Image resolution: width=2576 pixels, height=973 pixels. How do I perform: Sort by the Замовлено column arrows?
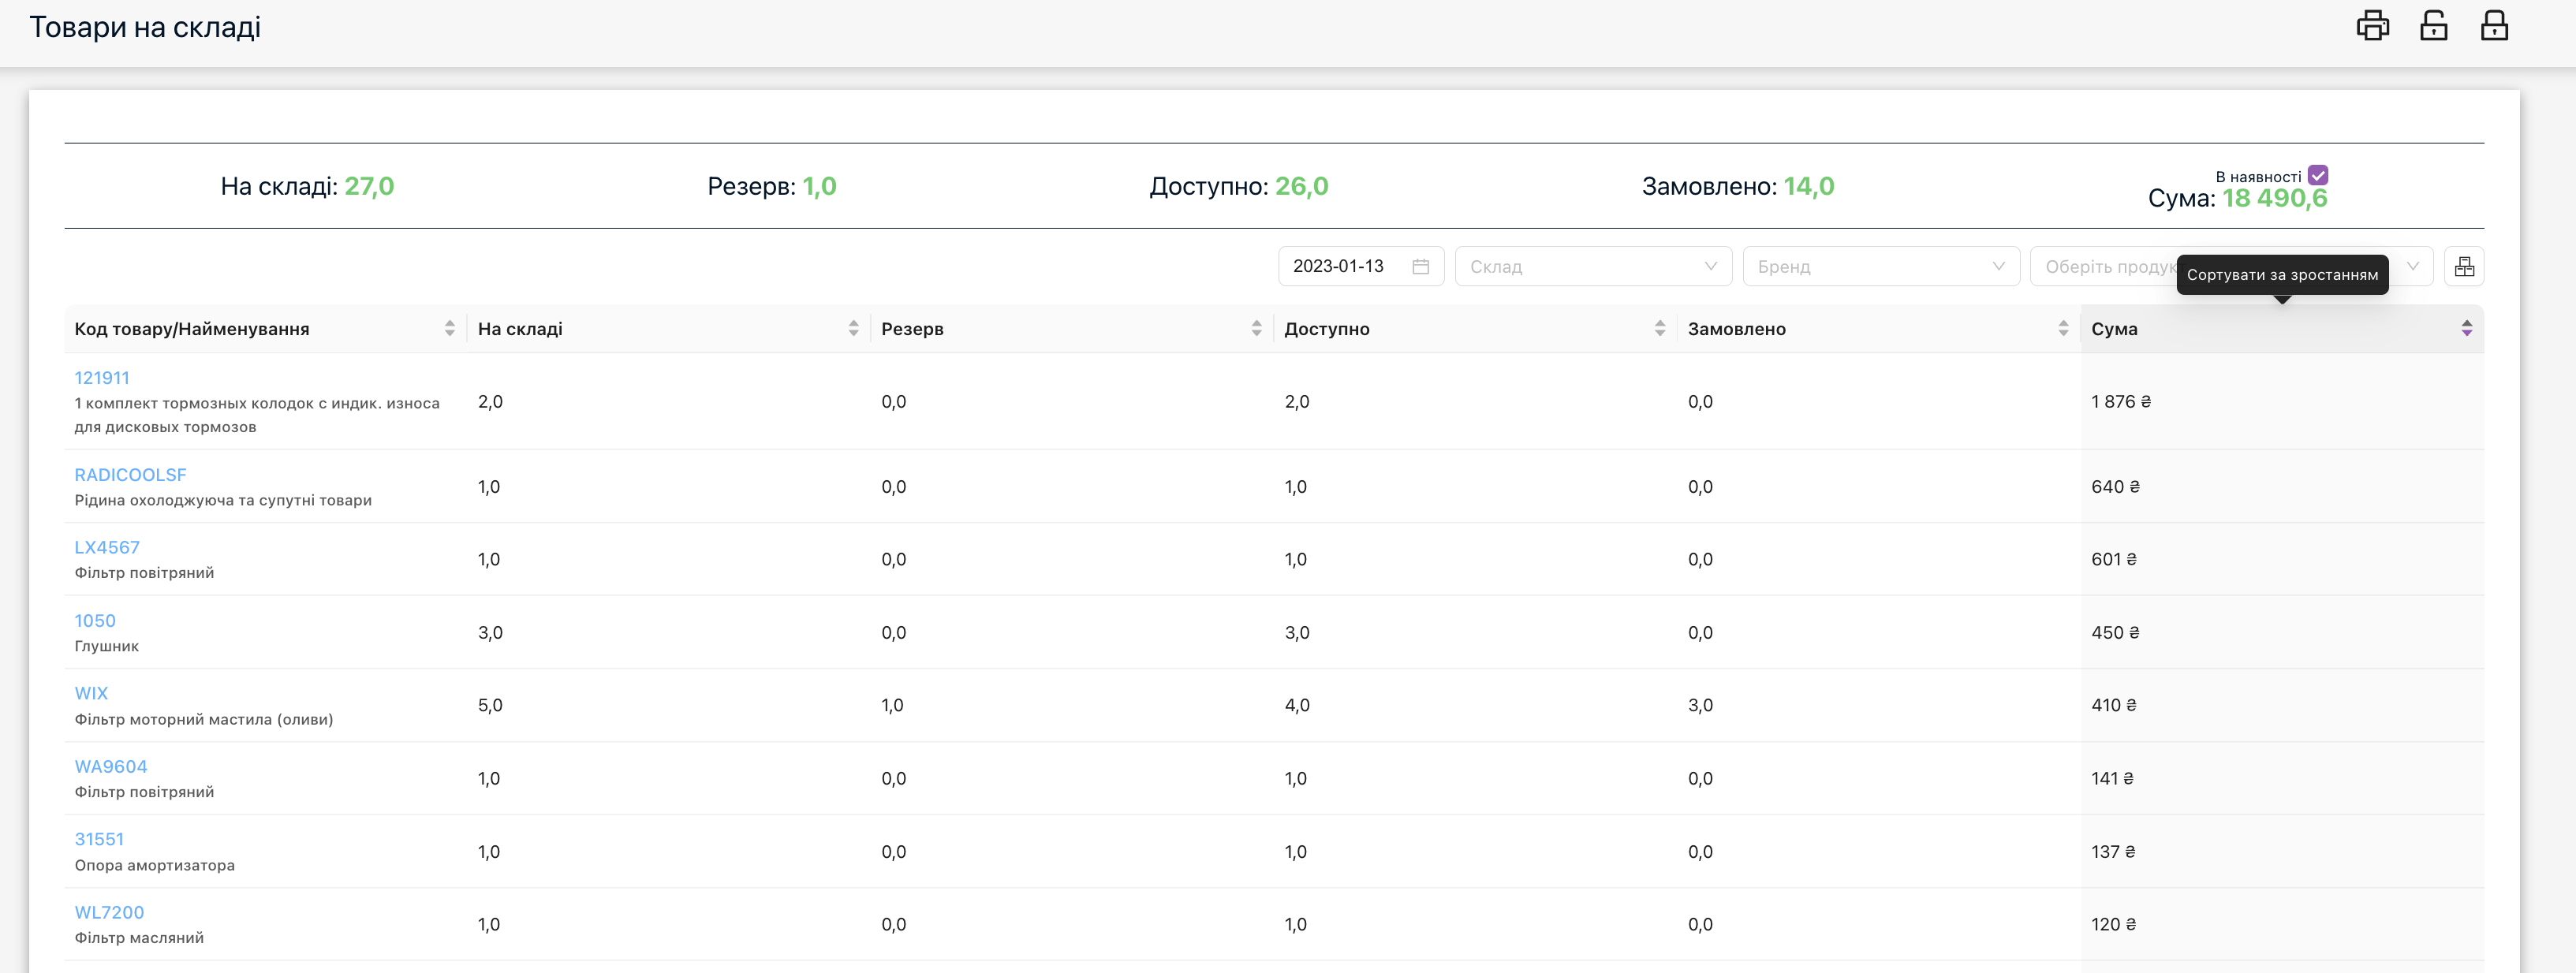click(2063, 328)
